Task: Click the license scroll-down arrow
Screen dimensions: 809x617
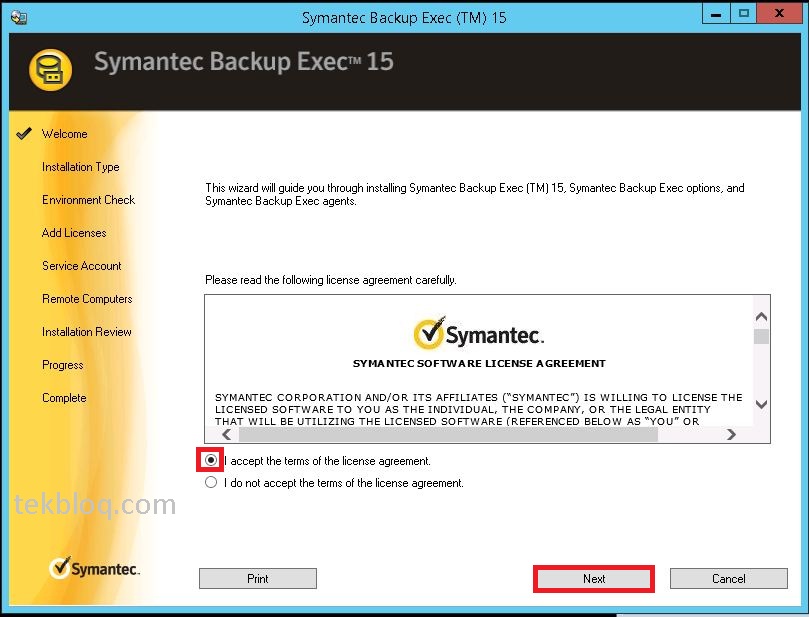Action: pos(761,404)
